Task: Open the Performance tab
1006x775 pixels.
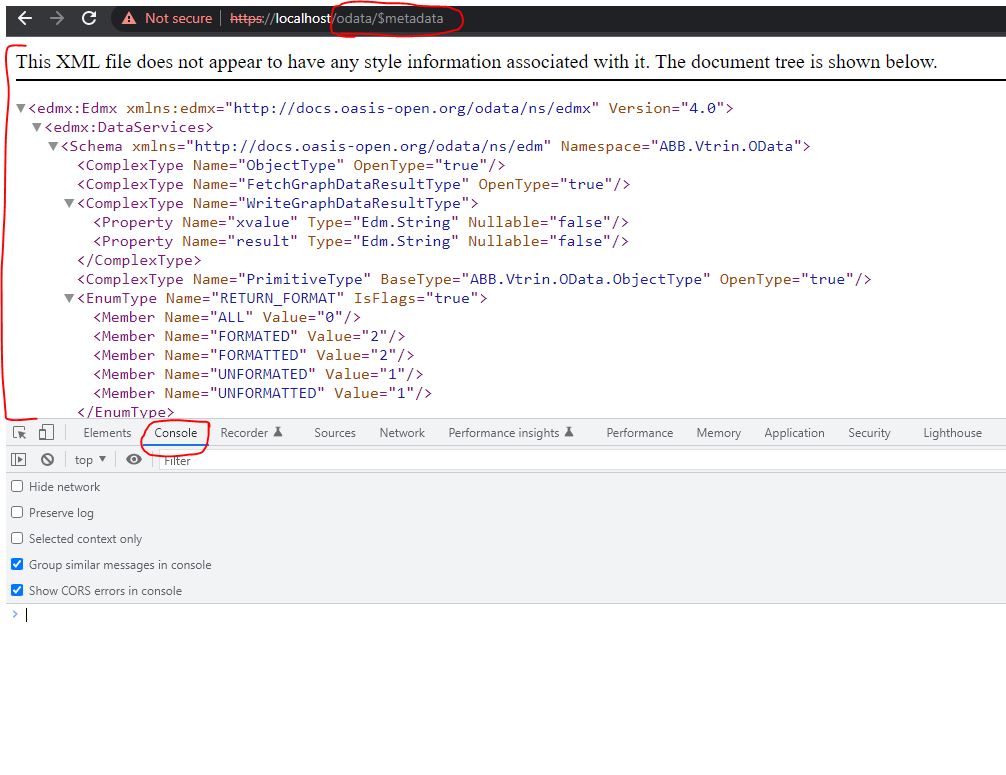Action: pyautogui.click(x=640, y=433)
